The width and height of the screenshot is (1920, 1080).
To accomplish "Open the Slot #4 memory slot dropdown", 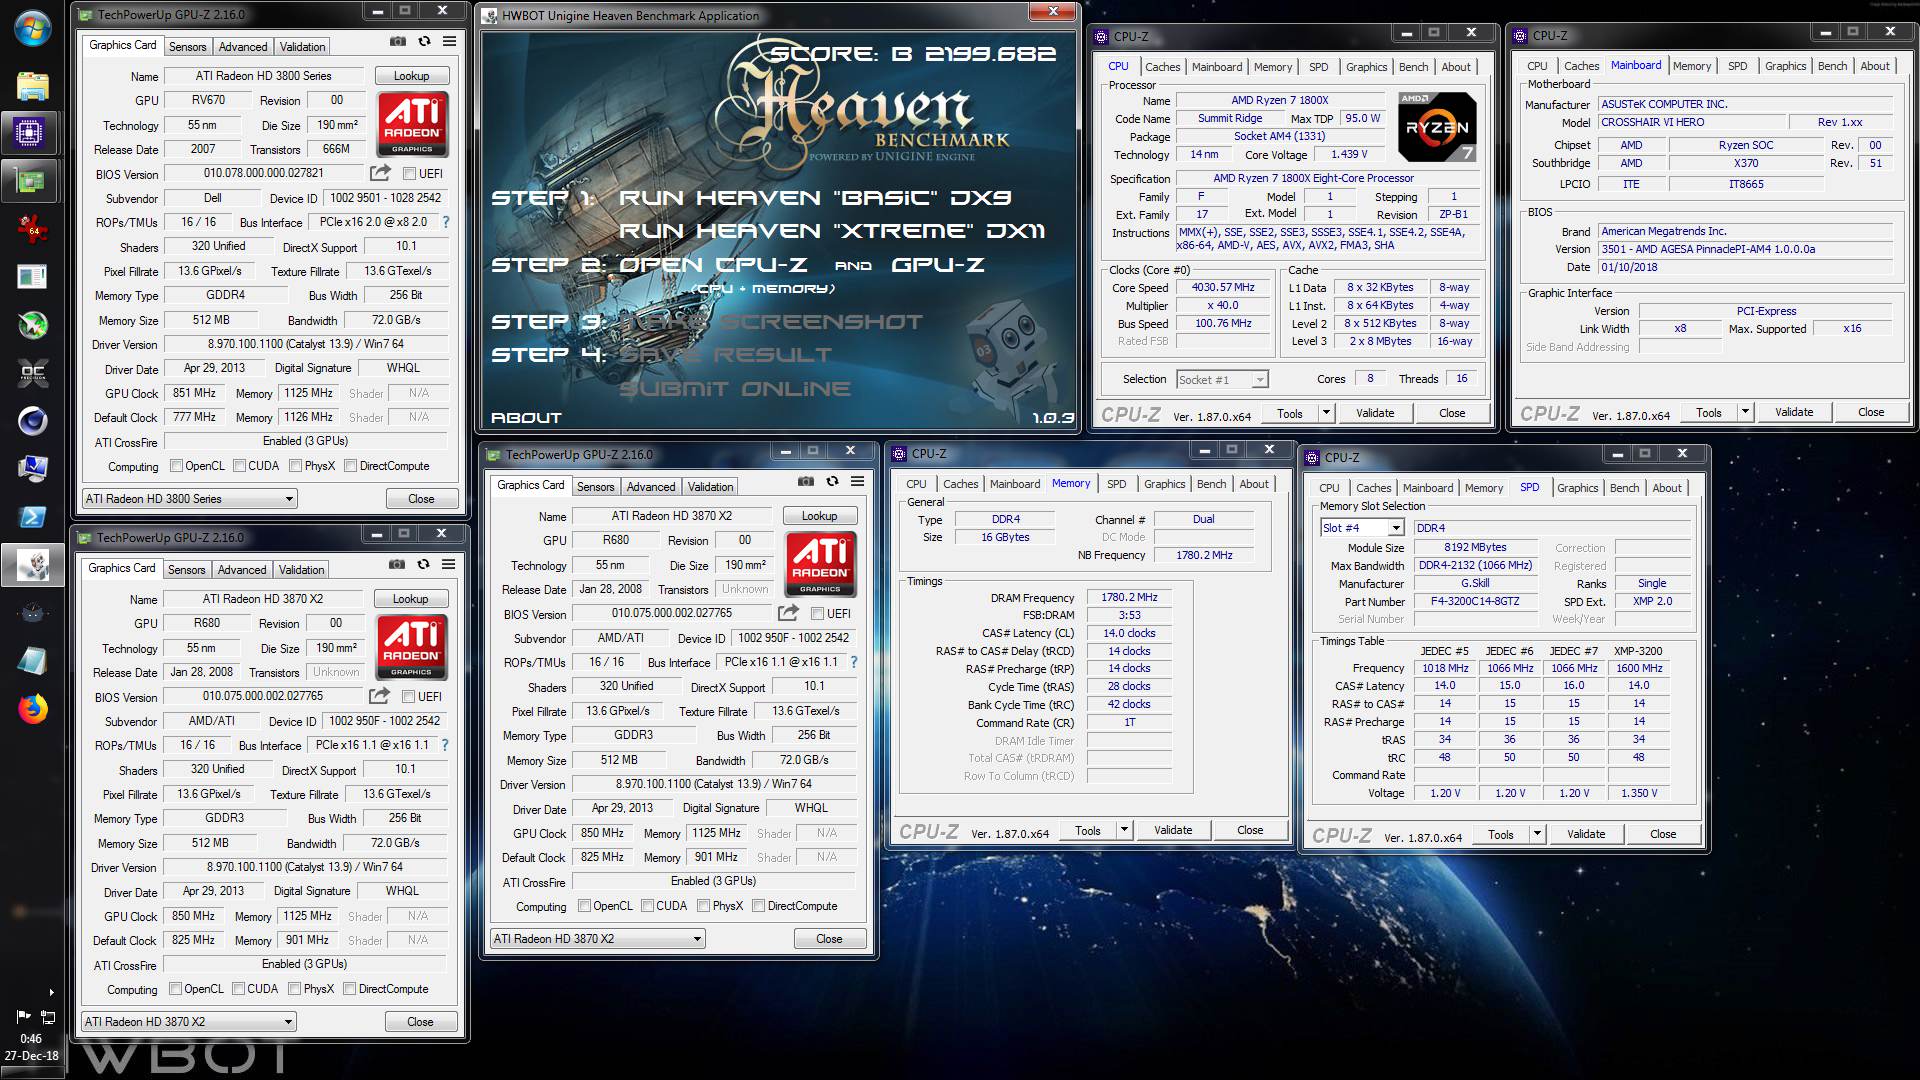I will click(1362, 528).
